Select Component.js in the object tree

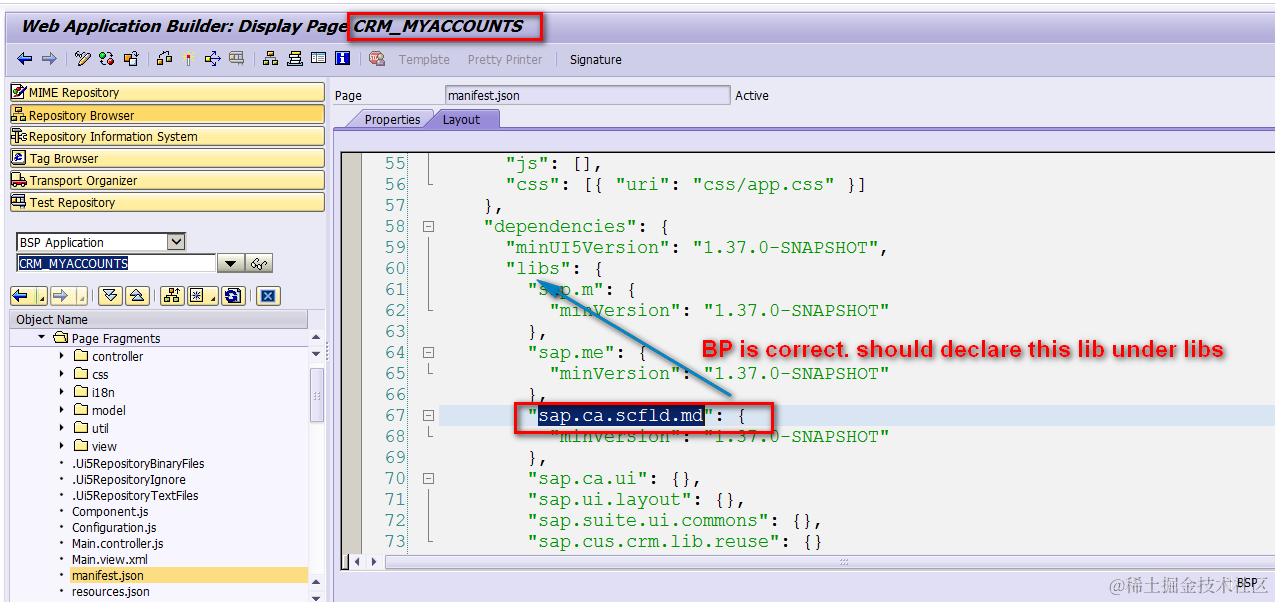[x=110, y=511]
